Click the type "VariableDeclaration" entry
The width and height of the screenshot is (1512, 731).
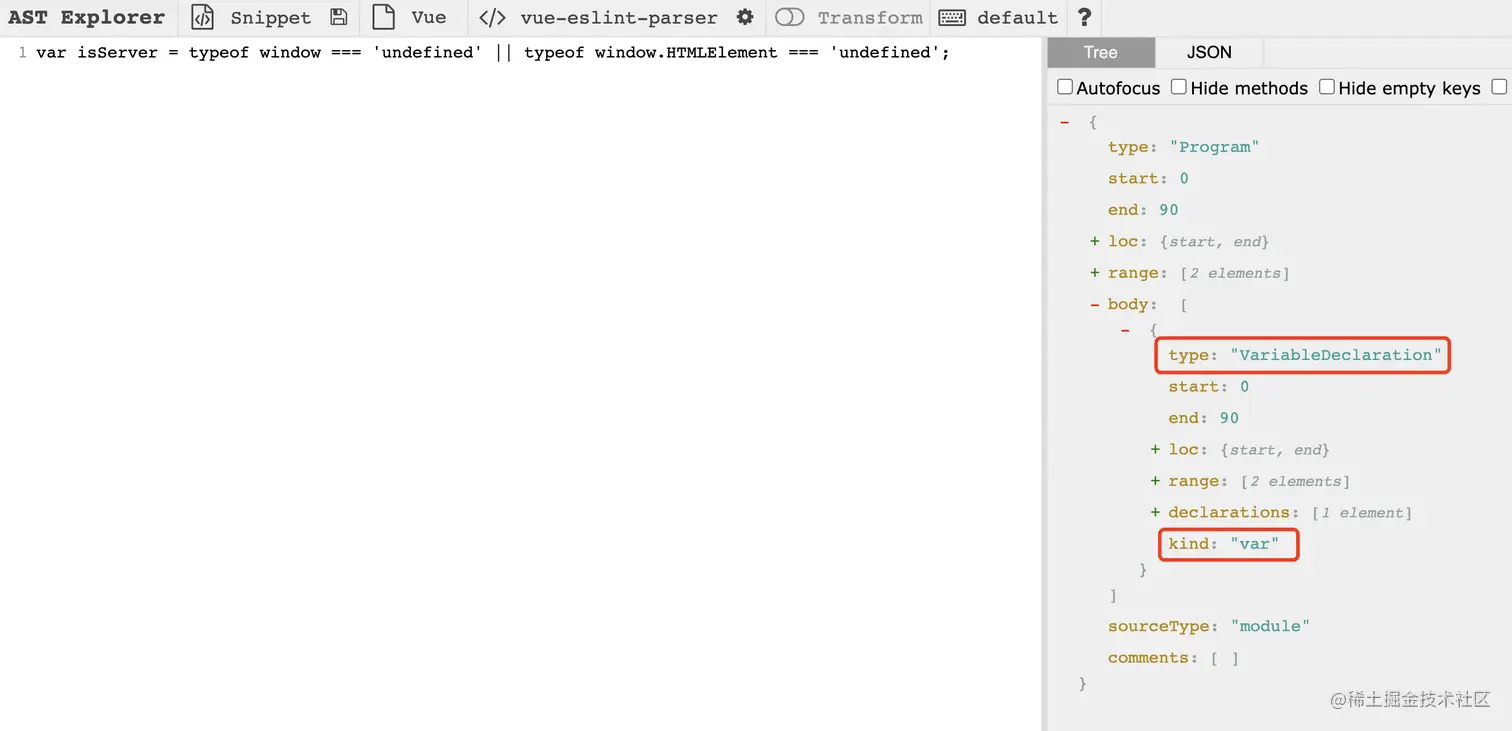pos(1305,355)
